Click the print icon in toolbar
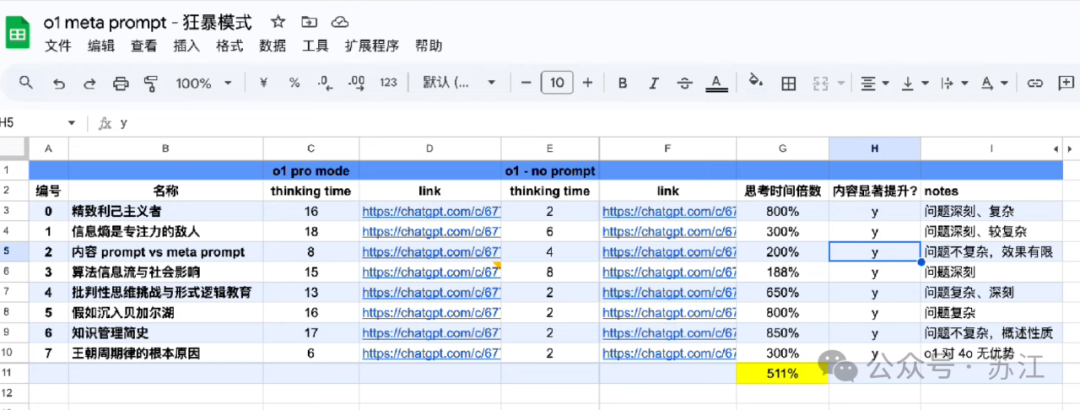 pyautogui.click(x=121, y=83)
